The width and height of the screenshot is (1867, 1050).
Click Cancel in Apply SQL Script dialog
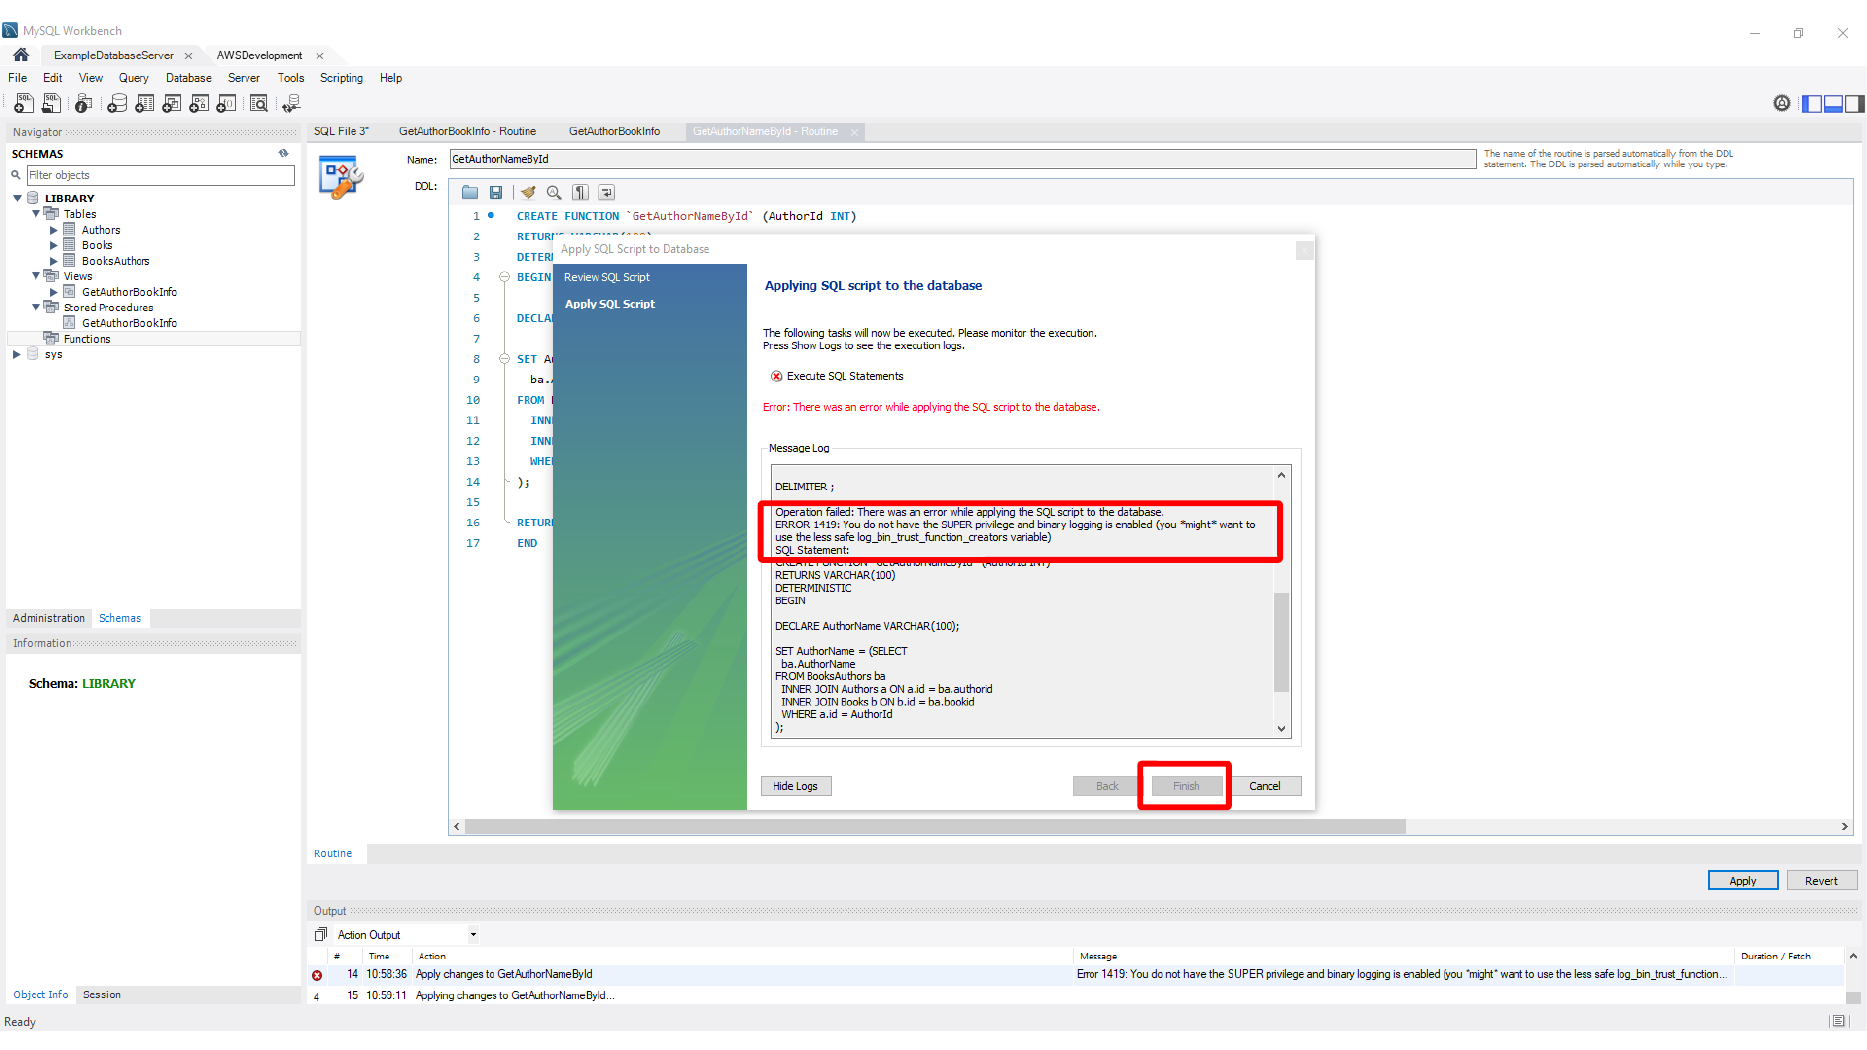point(1264,786)
